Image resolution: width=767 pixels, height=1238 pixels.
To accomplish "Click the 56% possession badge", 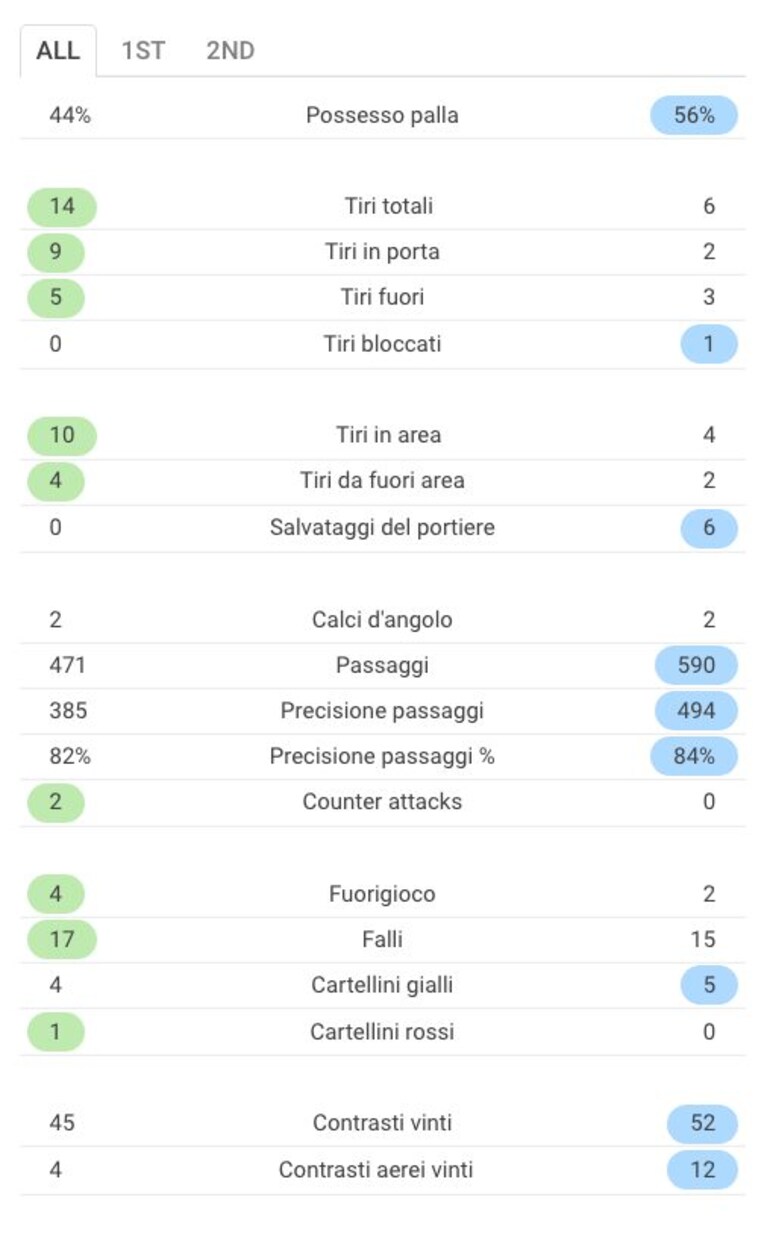I will pyautogui.click(x=694, y=115).
